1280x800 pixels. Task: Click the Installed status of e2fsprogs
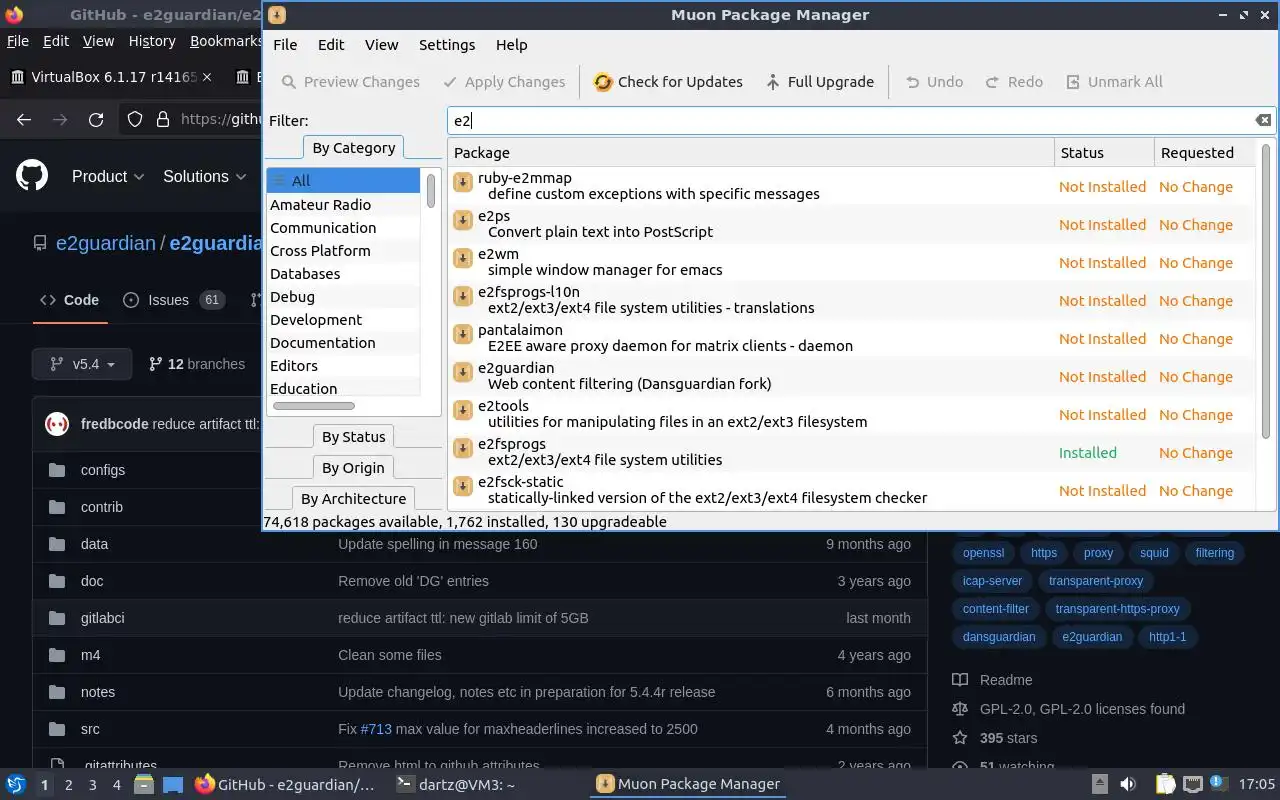1087,453
